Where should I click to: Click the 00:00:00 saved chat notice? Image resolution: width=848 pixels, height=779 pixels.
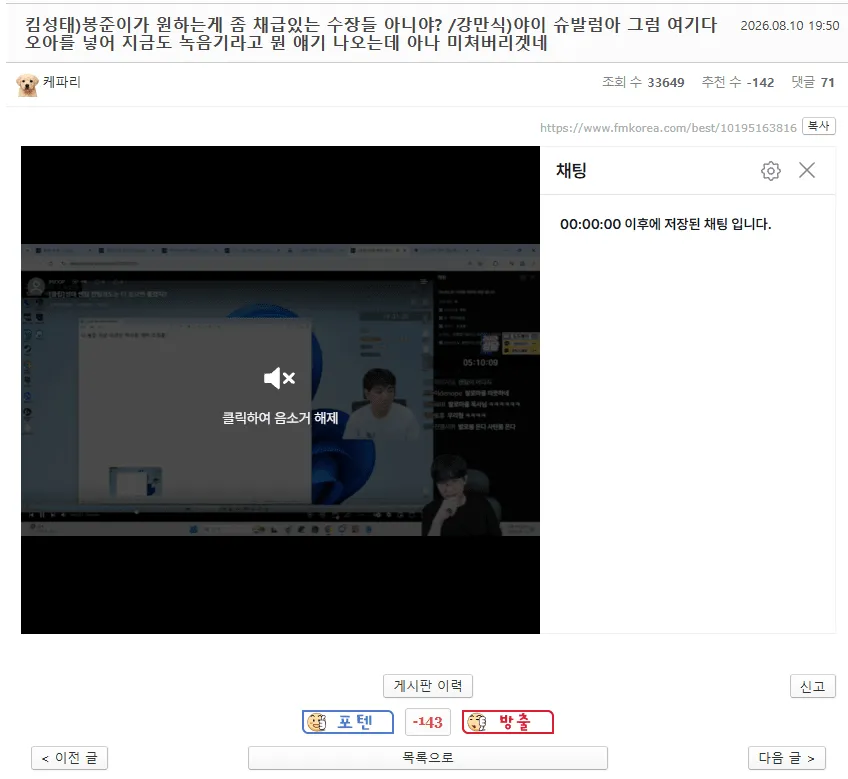665,224
